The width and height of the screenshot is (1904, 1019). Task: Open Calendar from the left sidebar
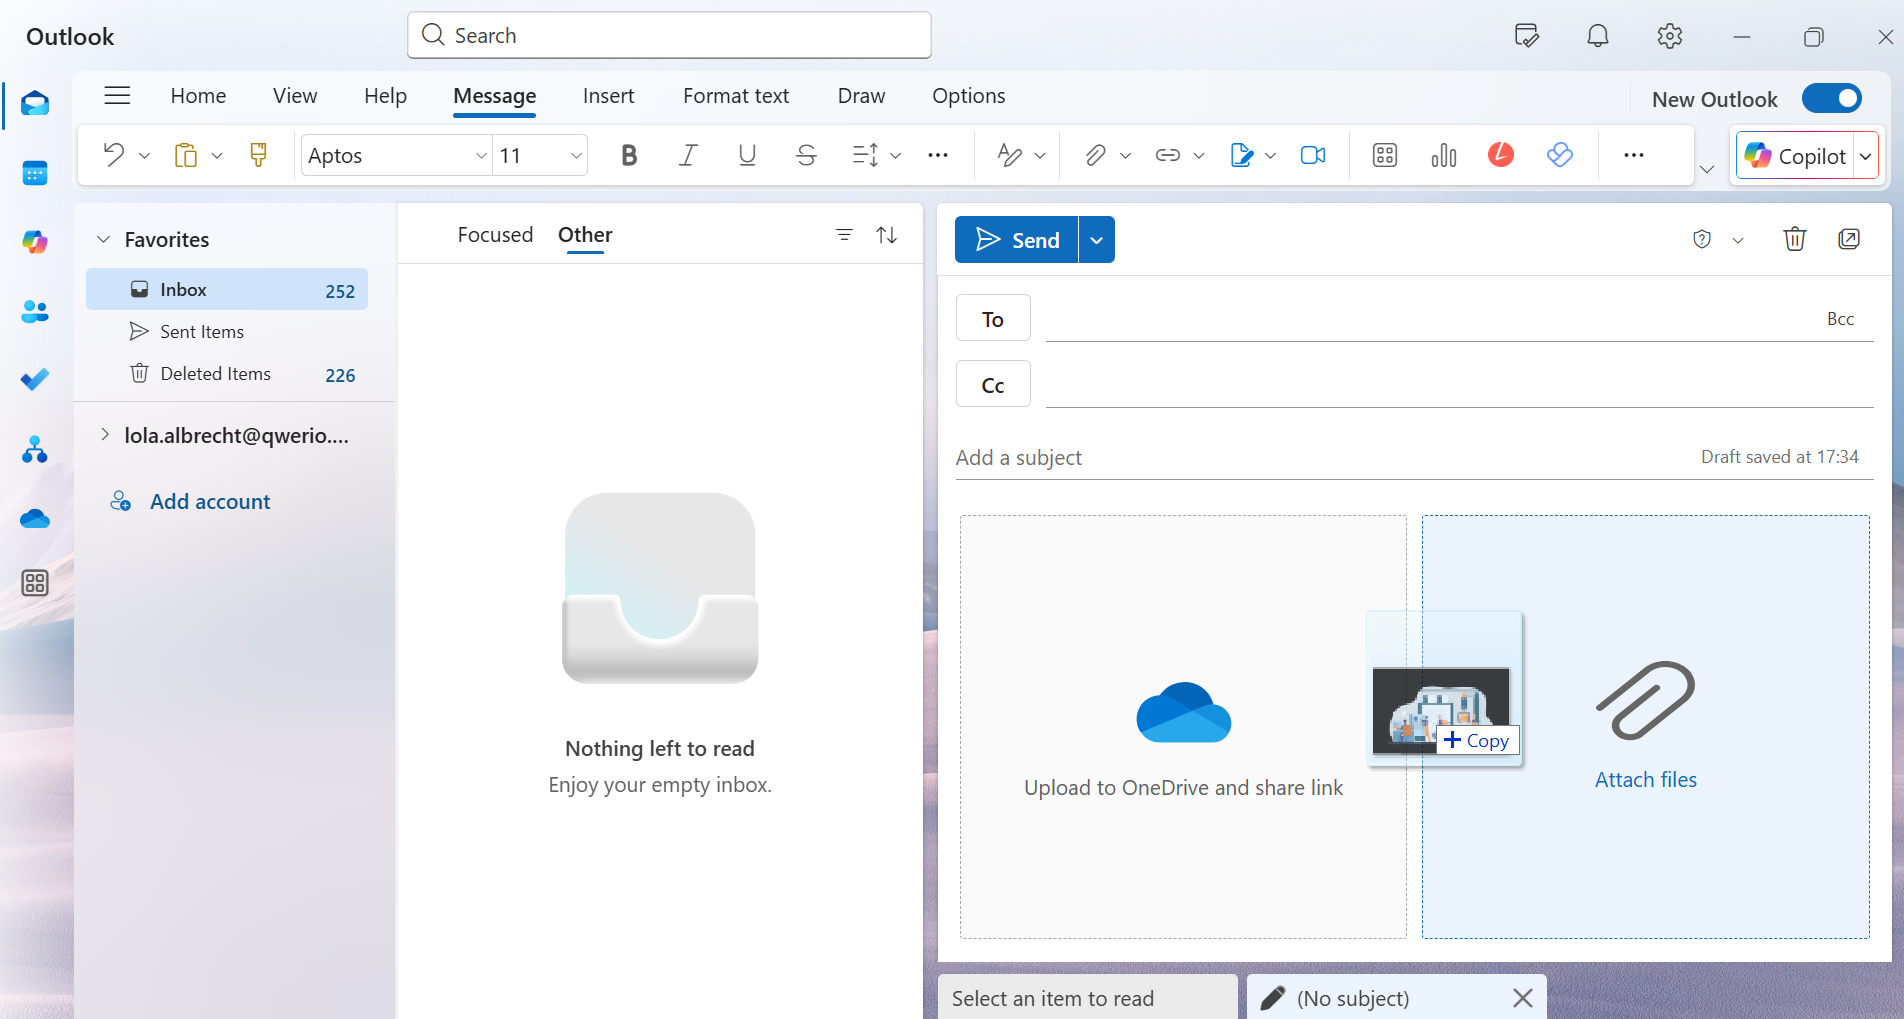35,173
